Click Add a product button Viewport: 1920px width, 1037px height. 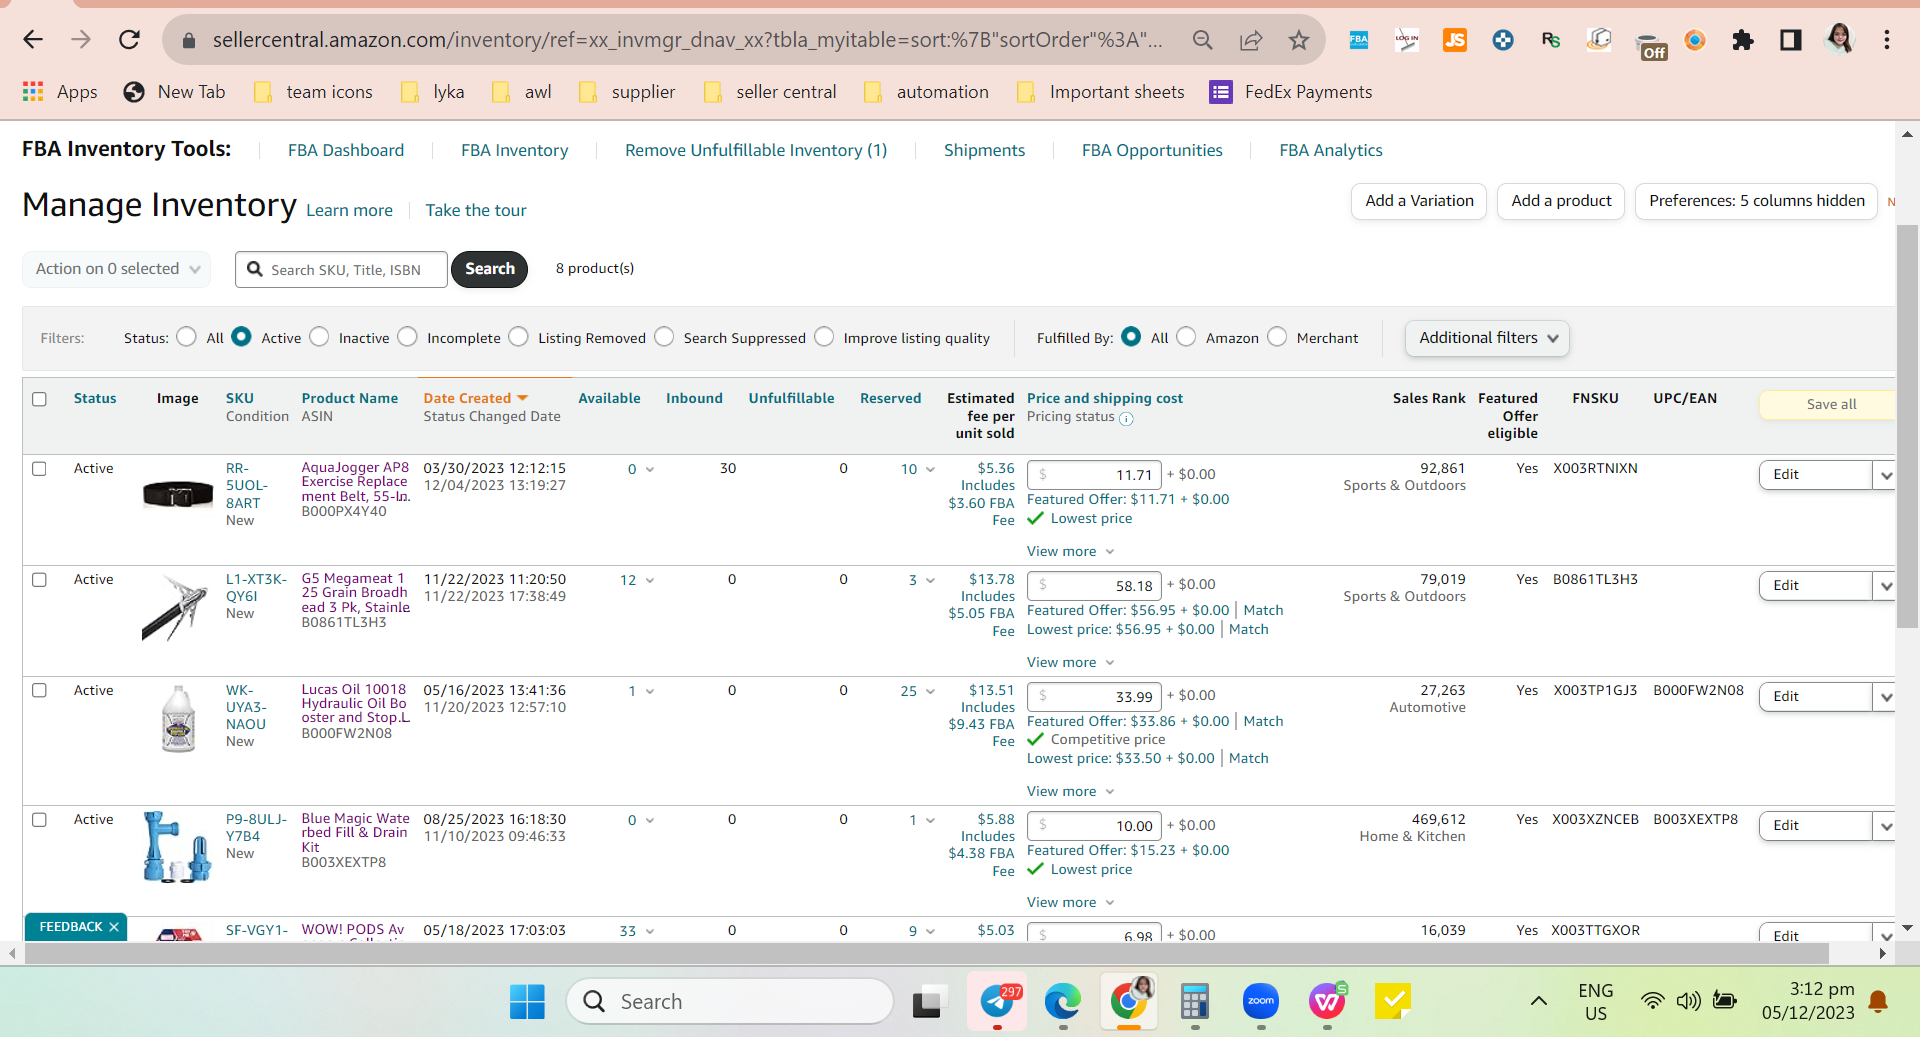tap(1561, 201)
